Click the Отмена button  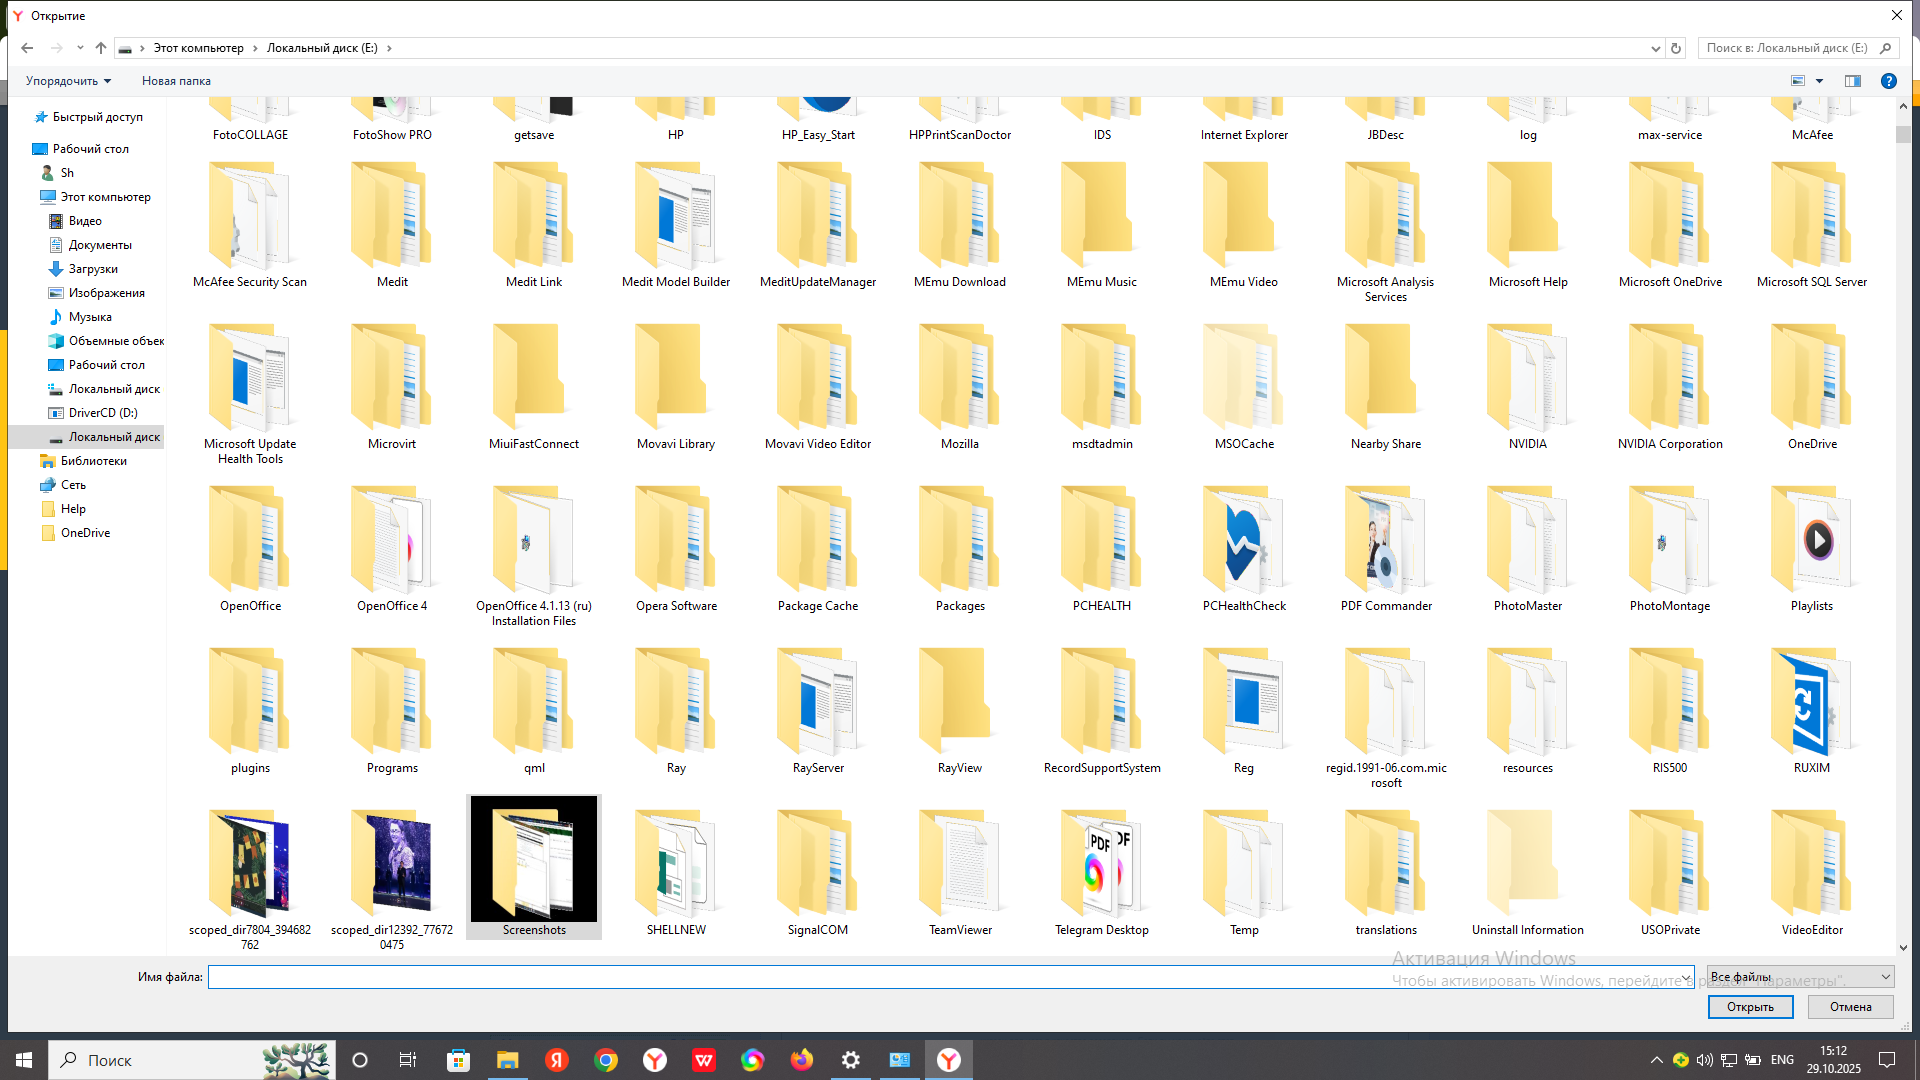(1850, 1007)
